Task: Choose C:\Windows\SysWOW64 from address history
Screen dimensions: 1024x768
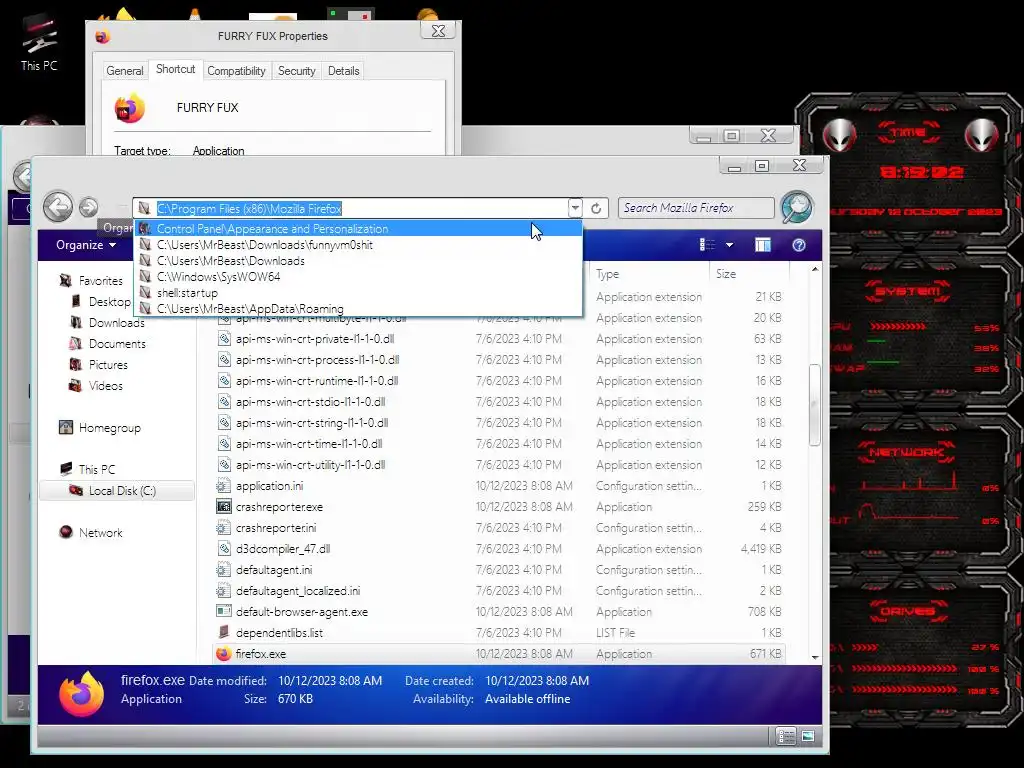Action: [358, 277]
